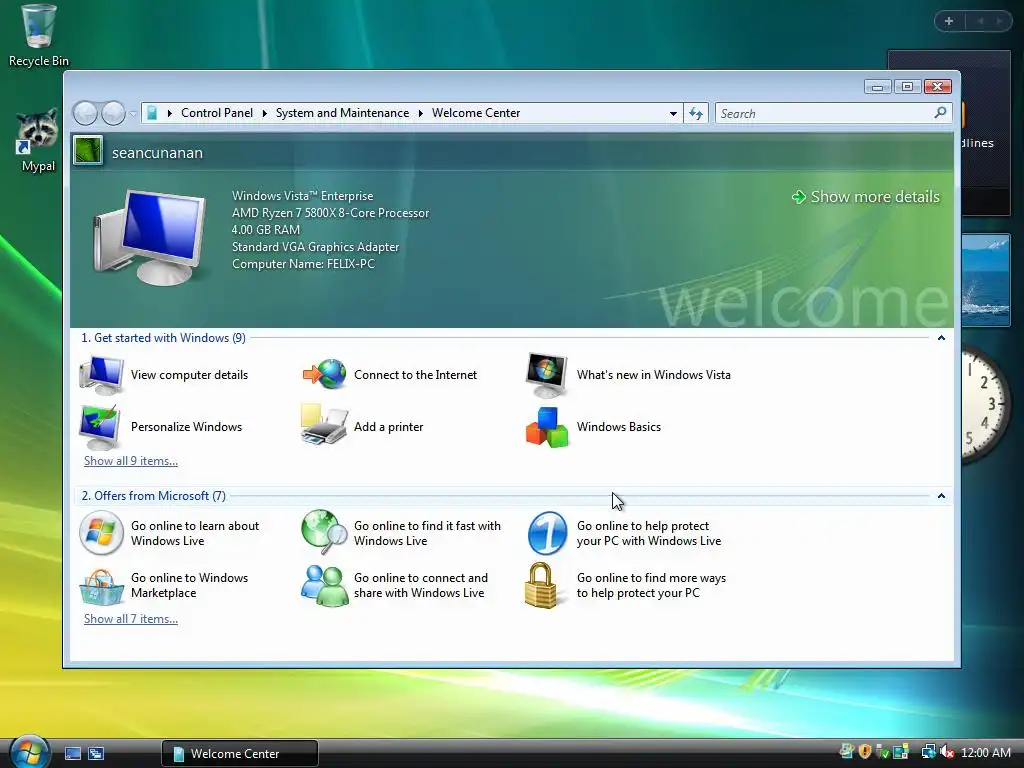This screenshot has width=1024, height=768.
Task: Click the security shield tray icon
Action: [865, 752]
